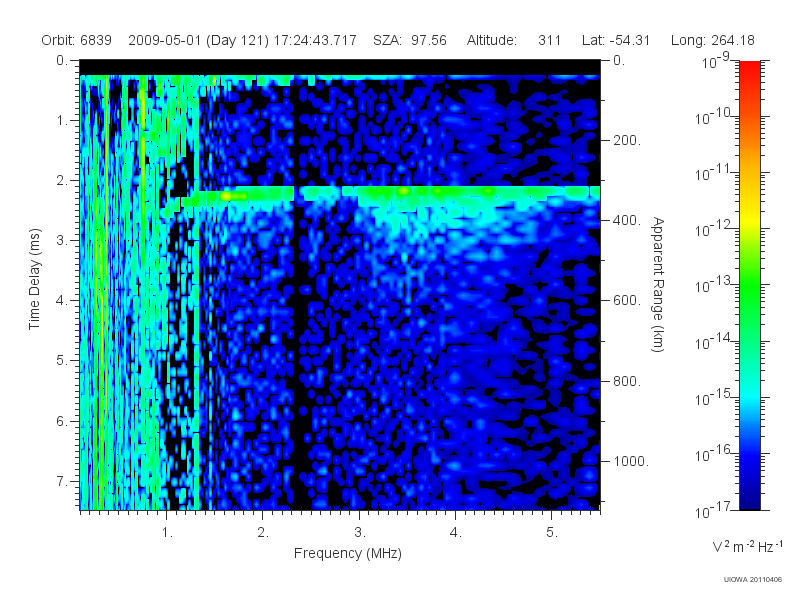
Task: Click the 0. tick on time delay axis
Action: coord(62,61)
